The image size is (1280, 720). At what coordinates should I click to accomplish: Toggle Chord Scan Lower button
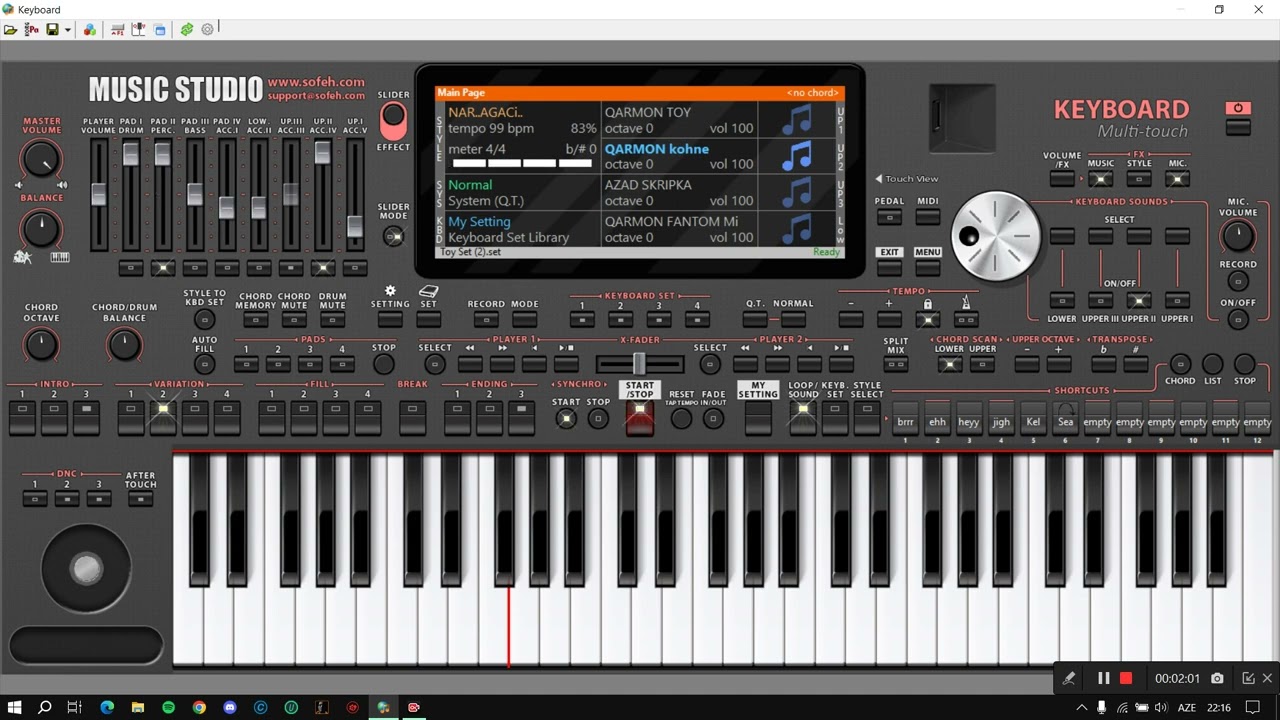pyautogui.click(x=949, y=365)
